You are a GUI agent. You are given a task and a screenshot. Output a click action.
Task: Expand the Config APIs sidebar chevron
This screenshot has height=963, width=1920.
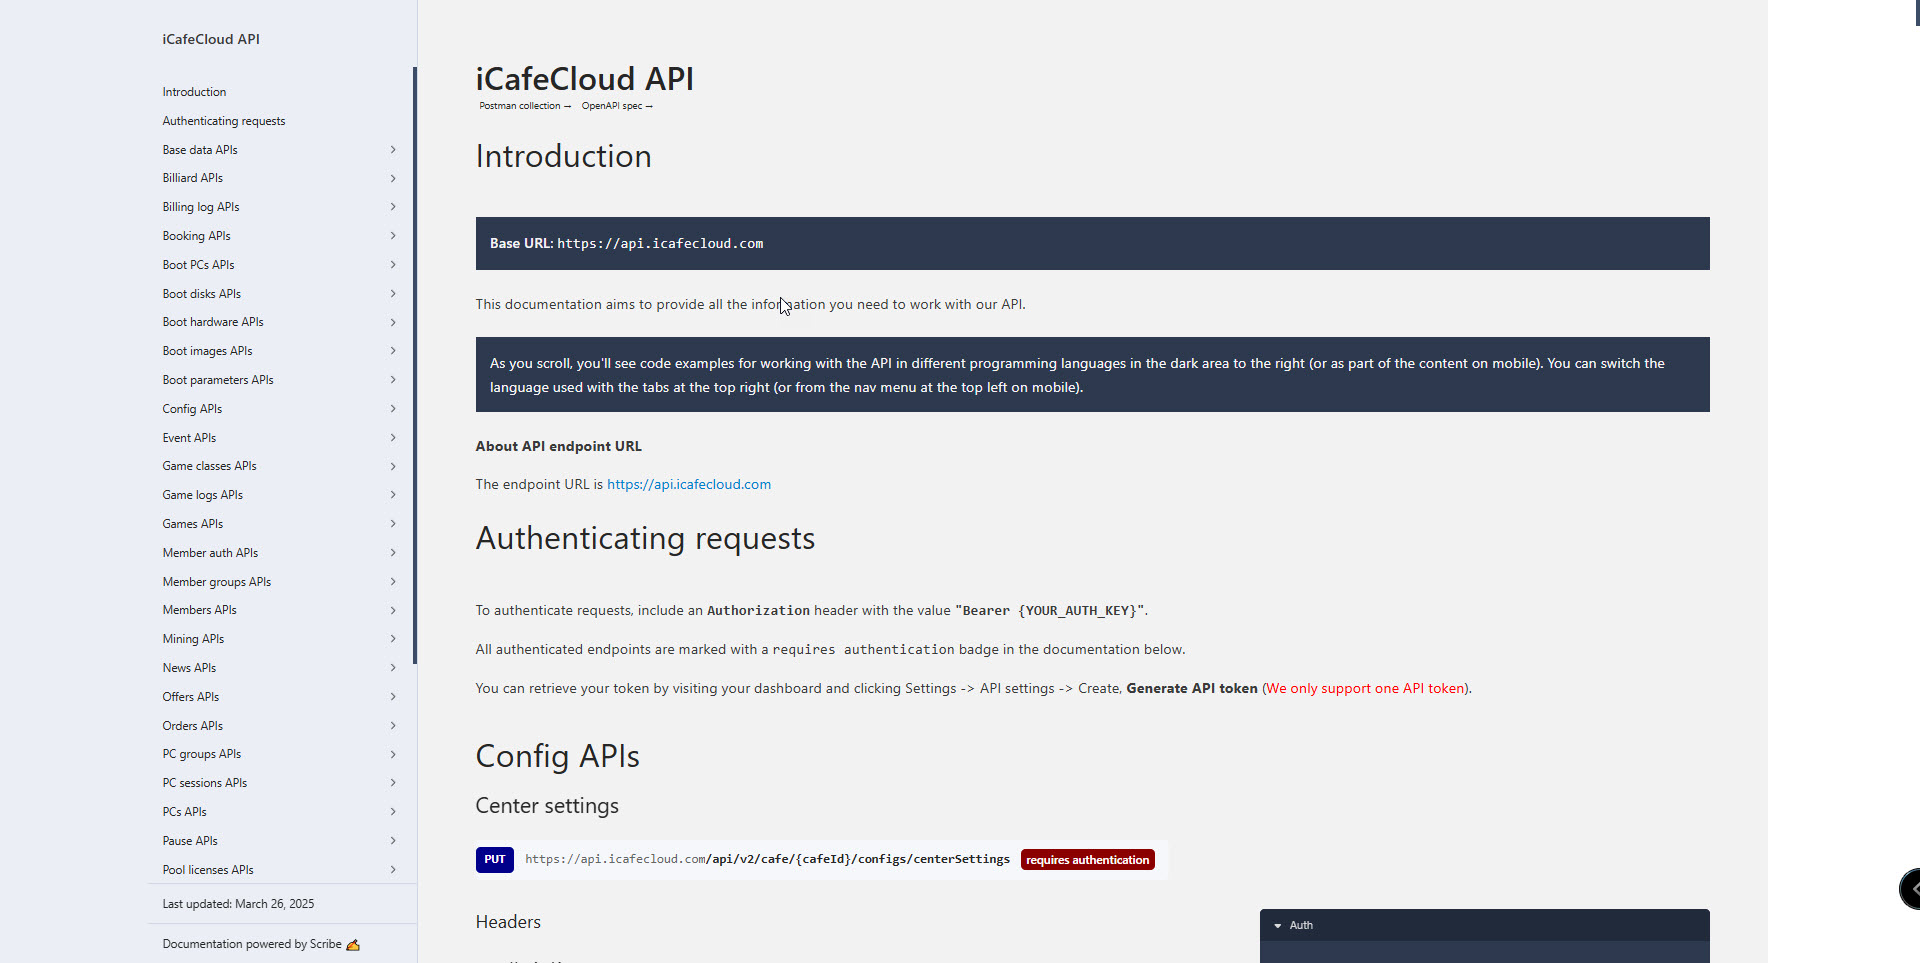[x=393, y=409]
